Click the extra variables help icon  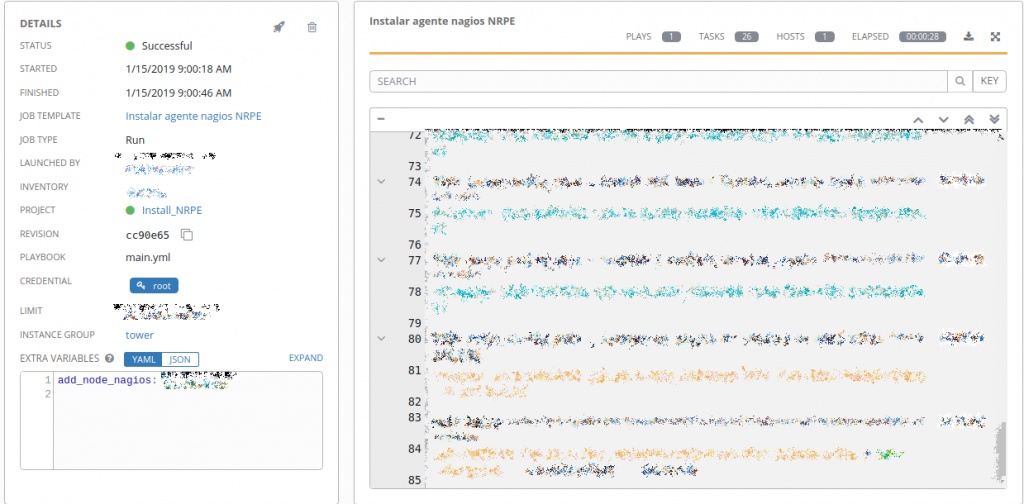(x=109, y=358)
